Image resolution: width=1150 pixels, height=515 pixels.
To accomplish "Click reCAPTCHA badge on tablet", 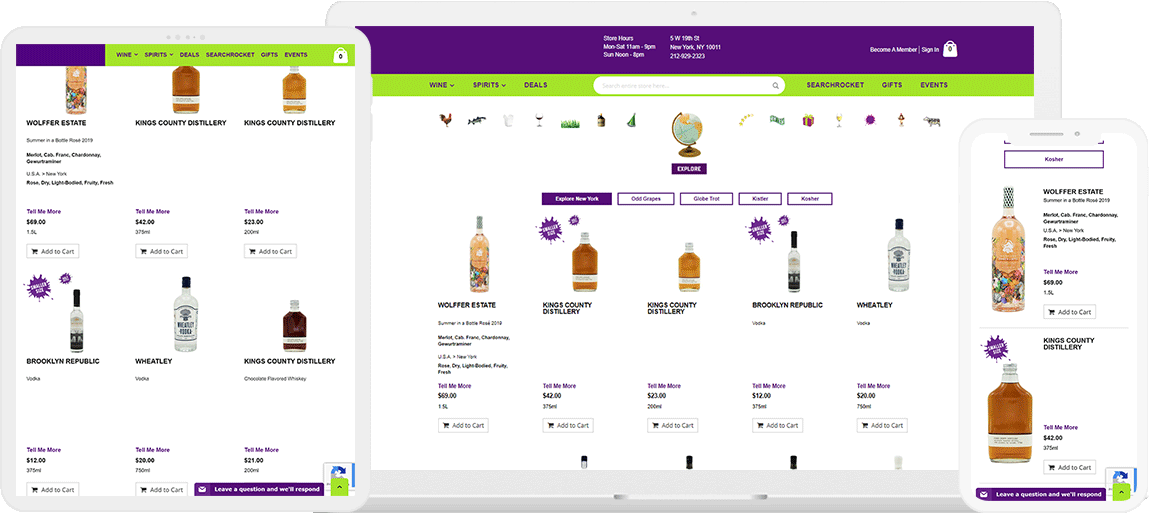I will pos(340,471).
